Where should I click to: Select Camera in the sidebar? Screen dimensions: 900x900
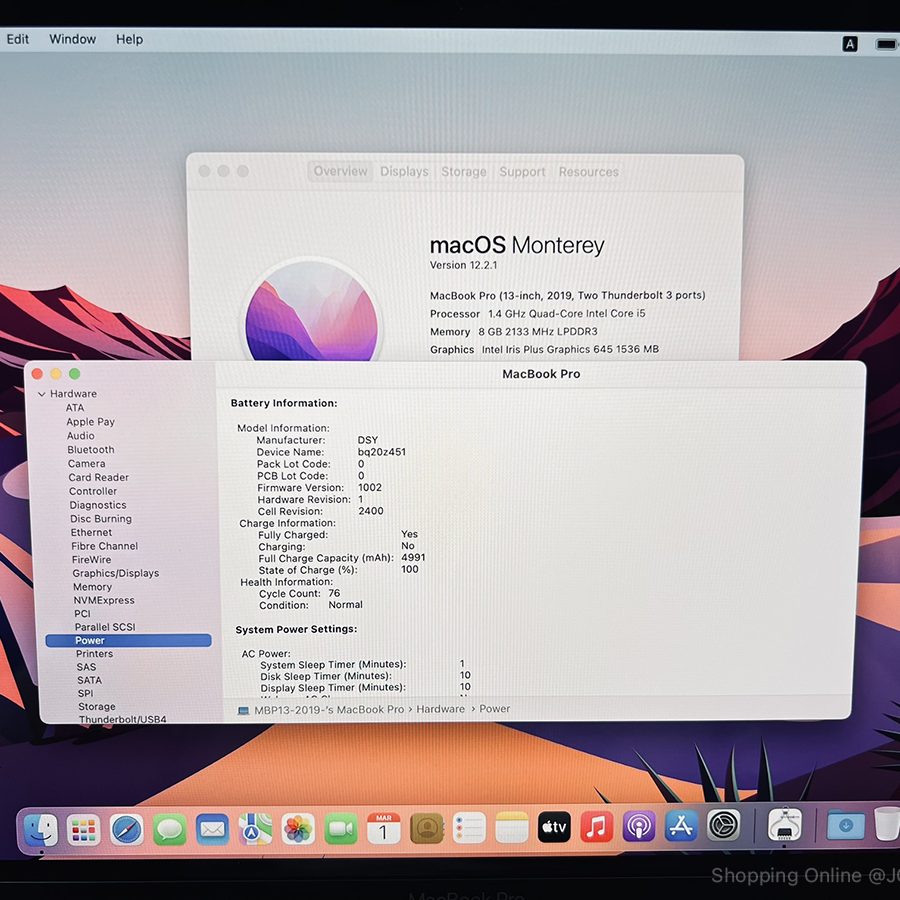coord(86,463)
